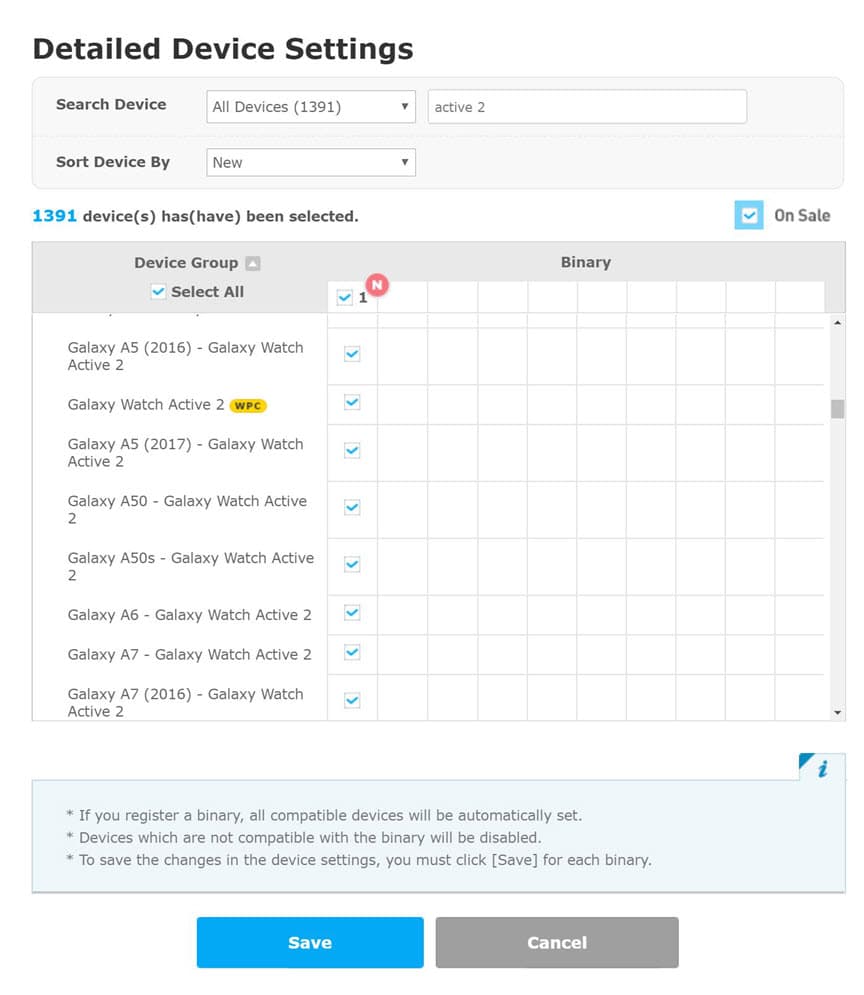Uncheck Galaxy A50 - Galaxy Watch Active 2 checkbox
864x995 pixels.
pos(352,508)
